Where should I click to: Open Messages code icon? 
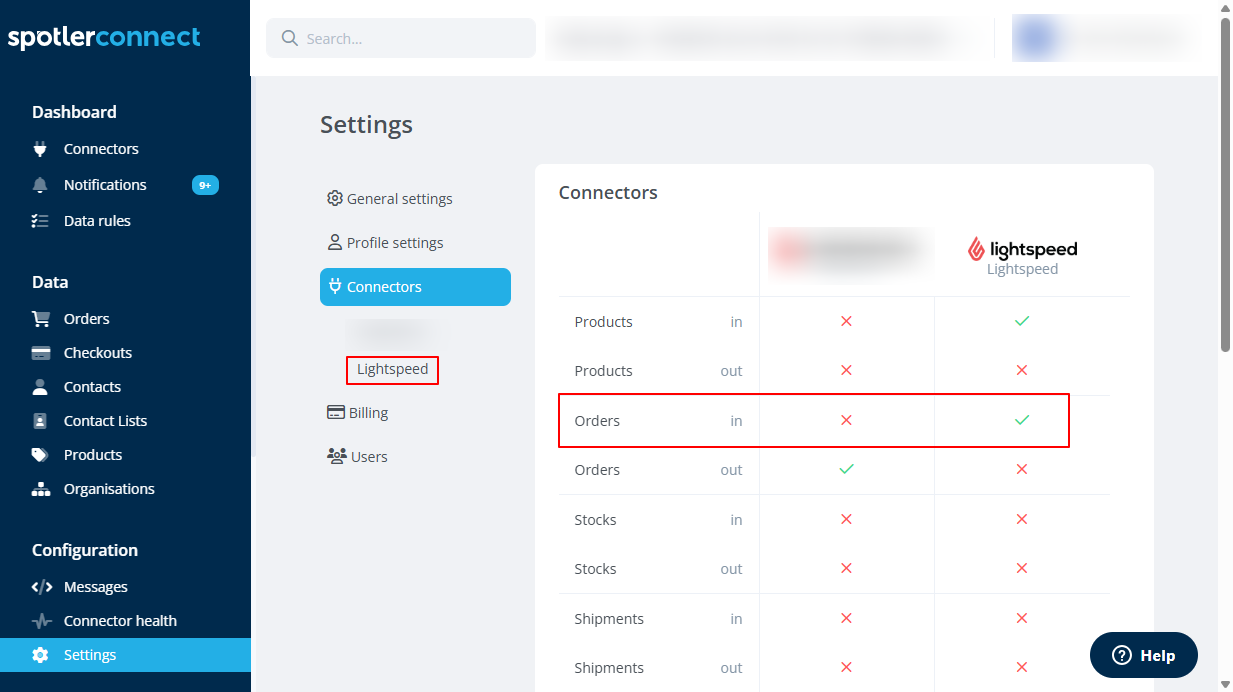(41, 587)
